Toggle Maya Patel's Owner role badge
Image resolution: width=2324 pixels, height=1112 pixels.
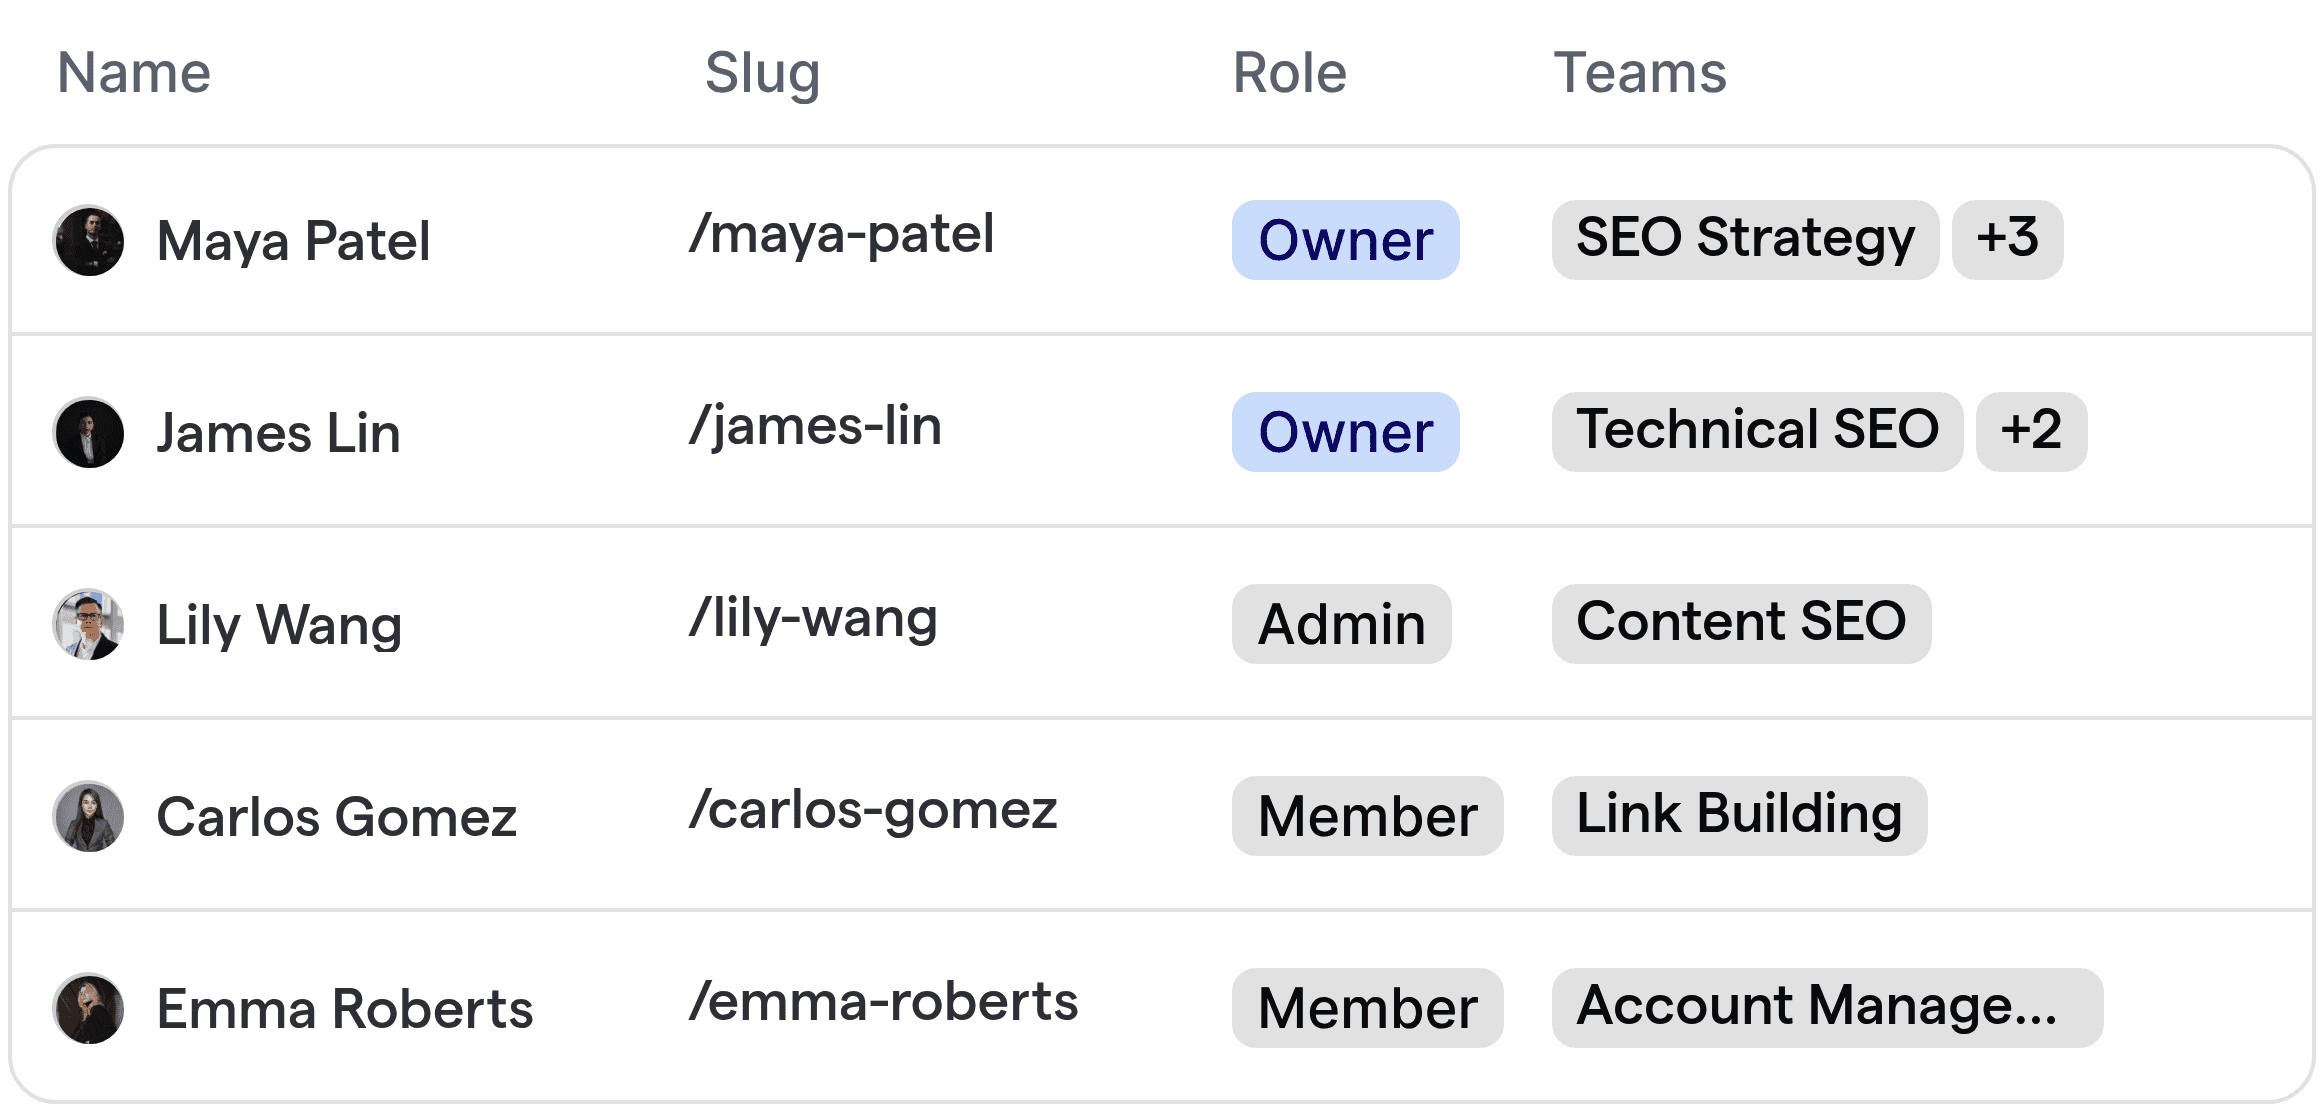(x=1345, y=240)
